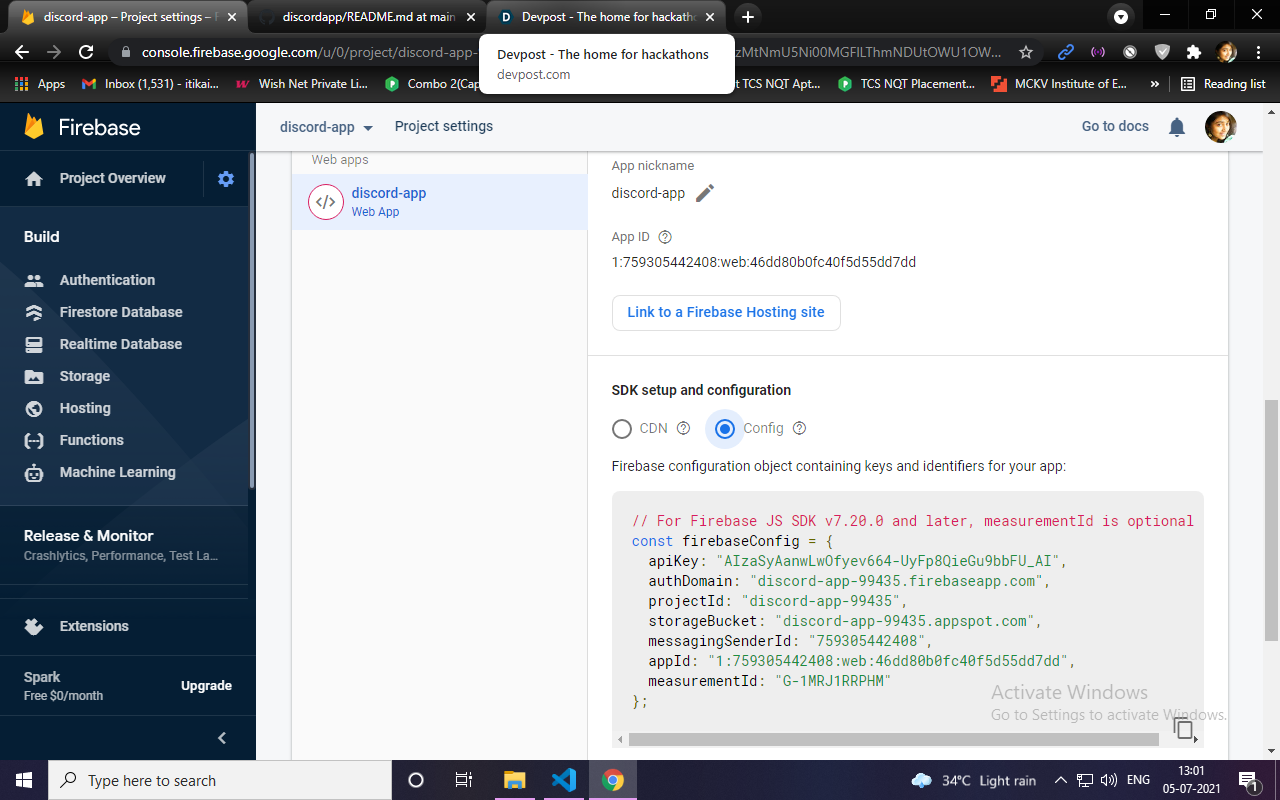Reload the page
This screenshot has height=800, width=1280.
(x=86, y=52)
